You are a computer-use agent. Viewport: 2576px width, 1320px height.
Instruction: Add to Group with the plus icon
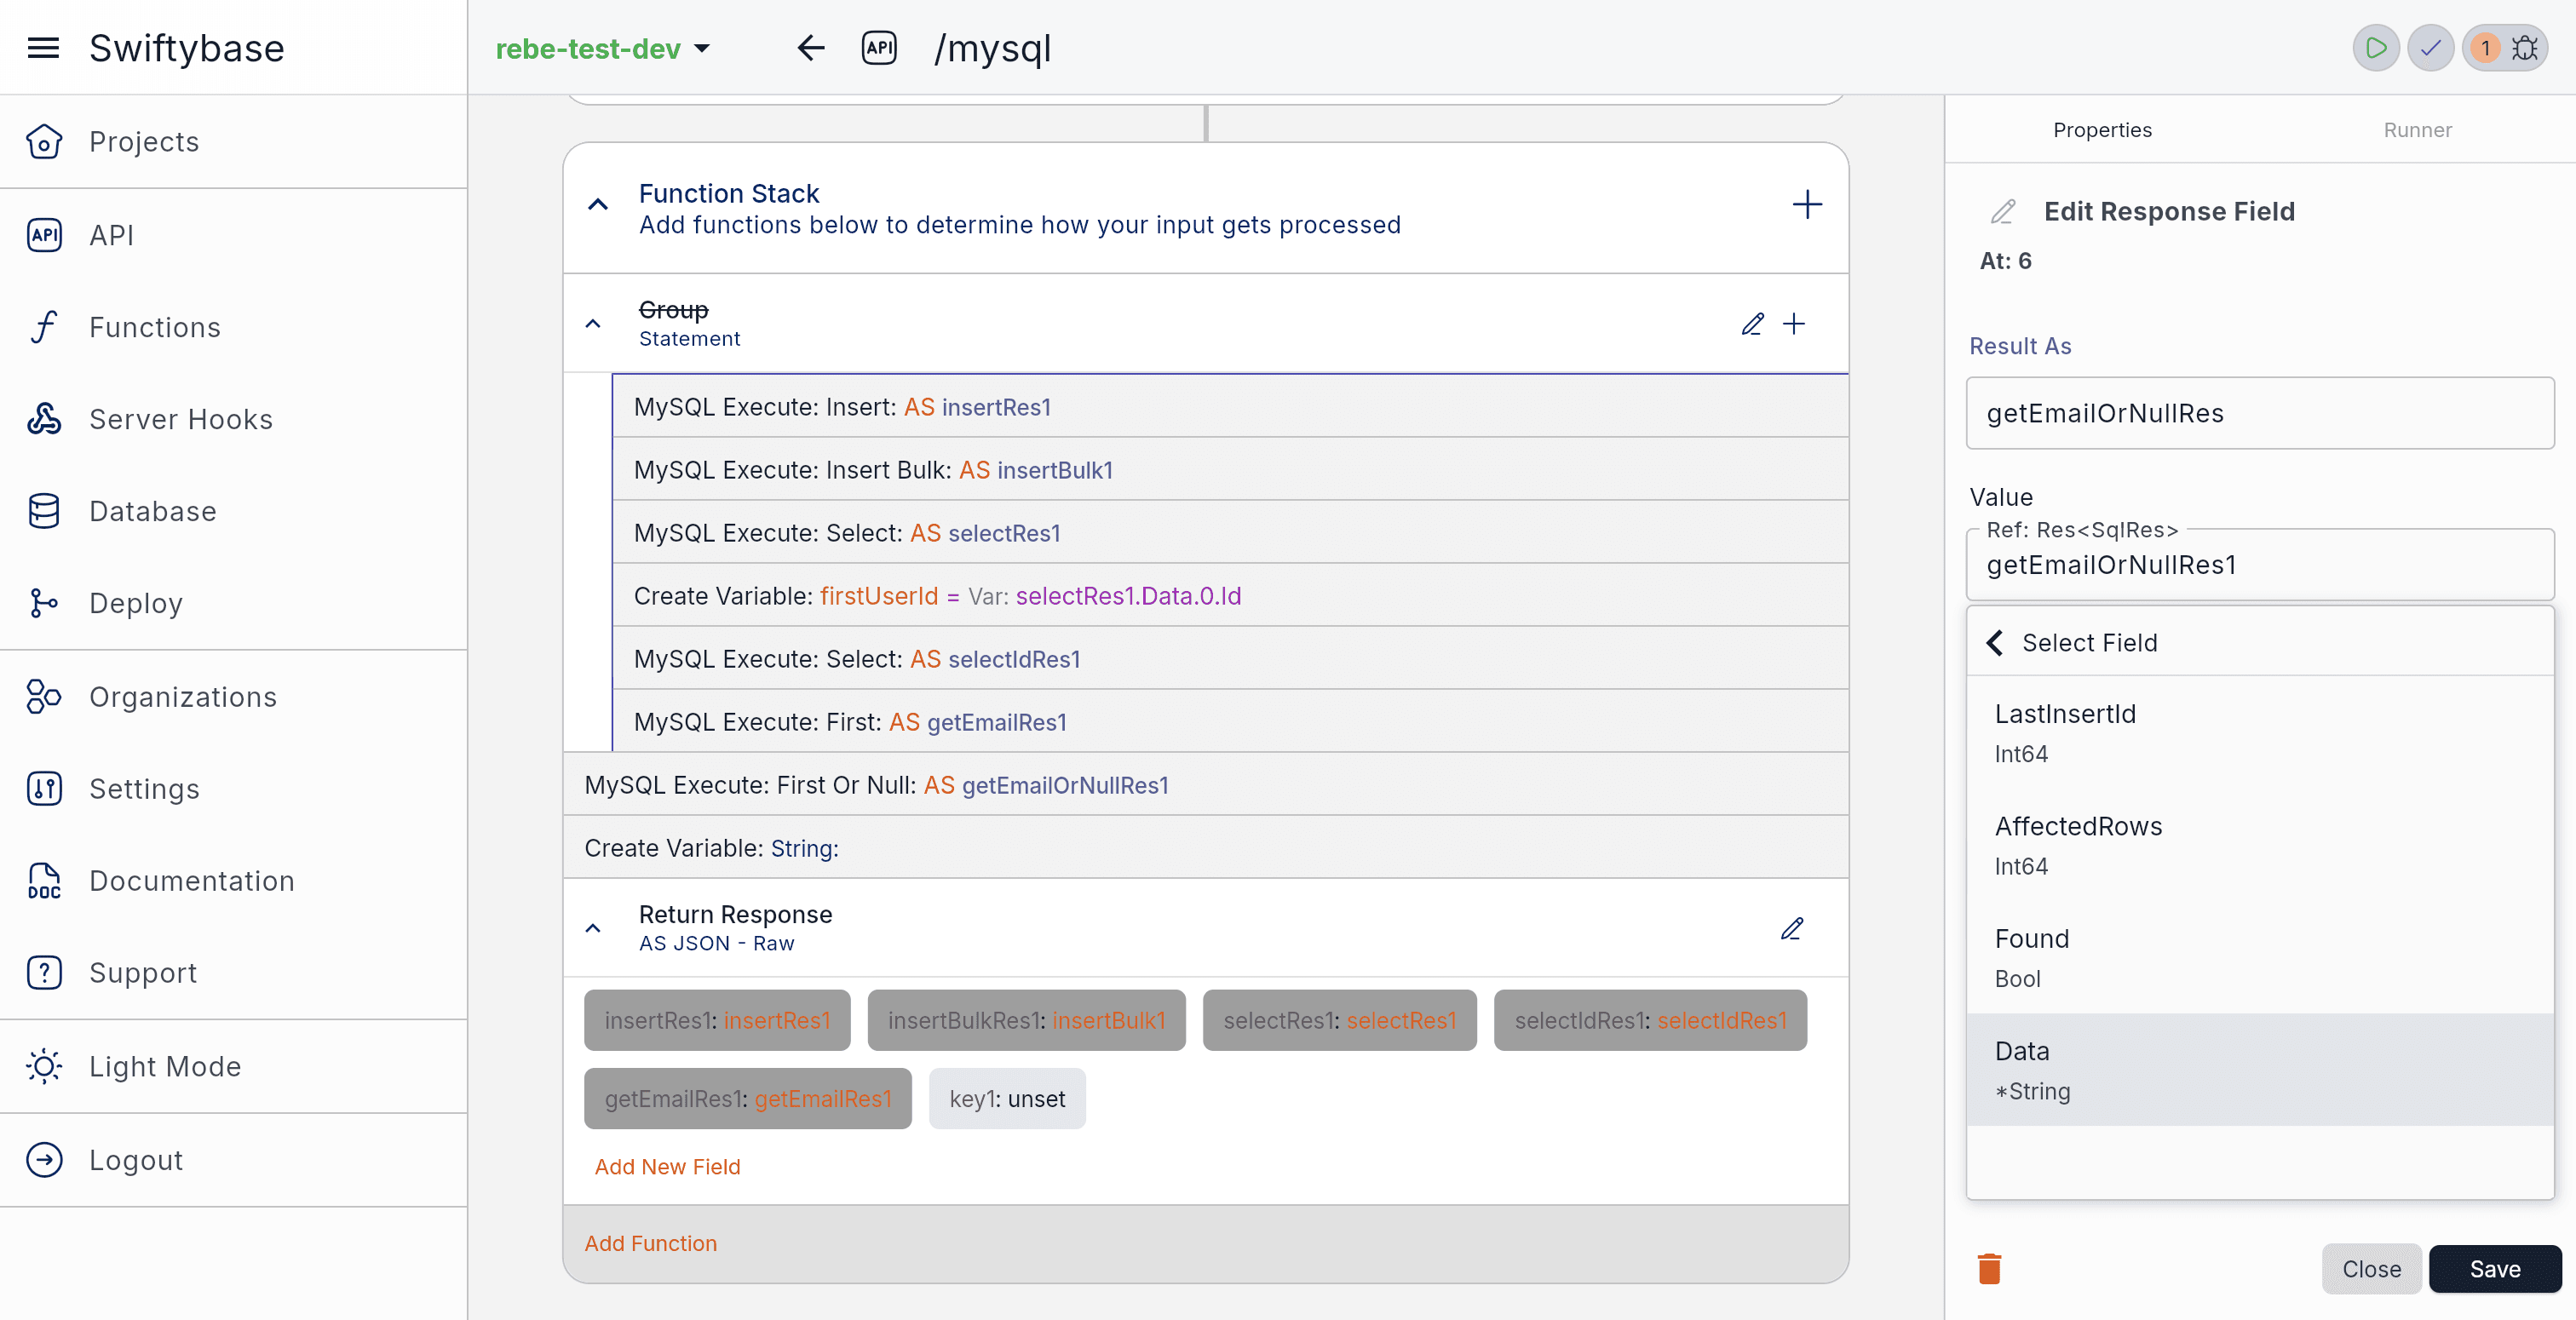[x=1794, y=324]
